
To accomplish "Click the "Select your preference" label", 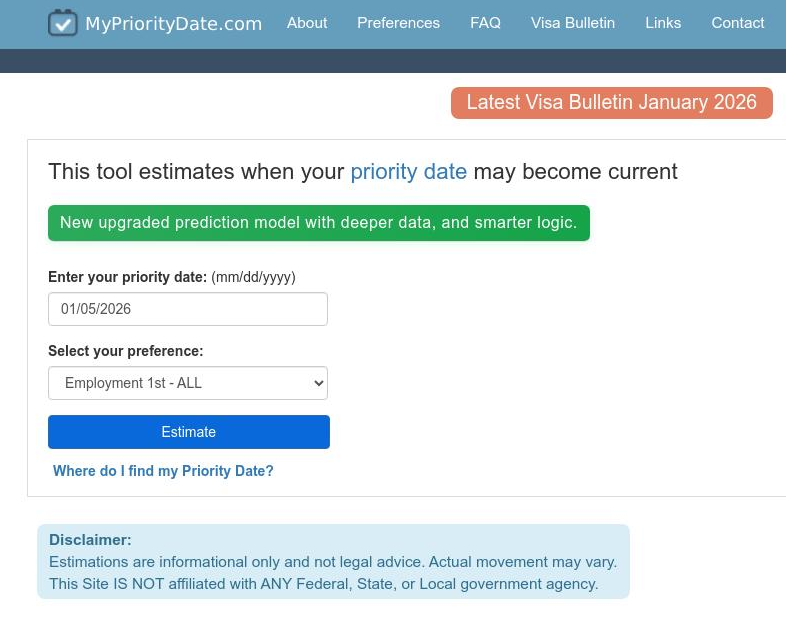I will 125,351.
